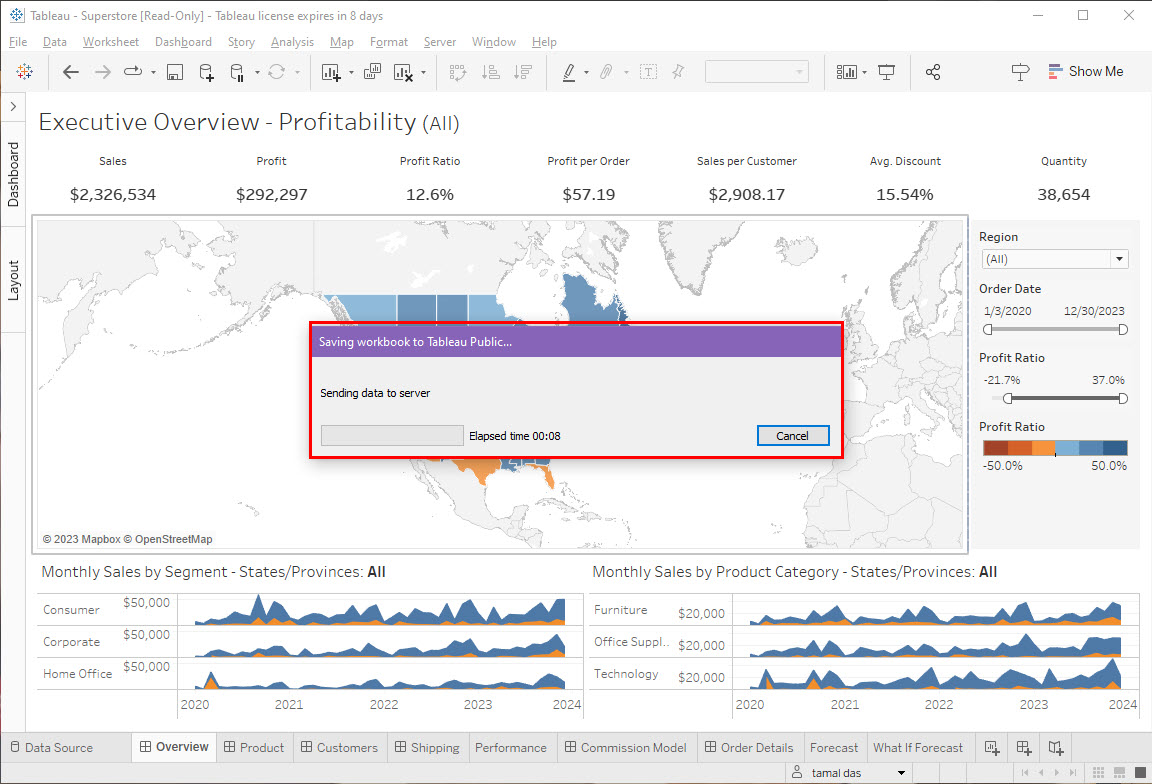
Task: Click the Sort Ascending icon
Action: (491, 72)
